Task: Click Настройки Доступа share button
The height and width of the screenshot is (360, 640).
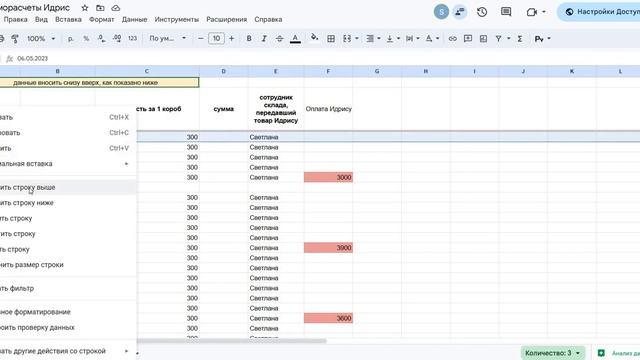Action: (x=599, y=12)
